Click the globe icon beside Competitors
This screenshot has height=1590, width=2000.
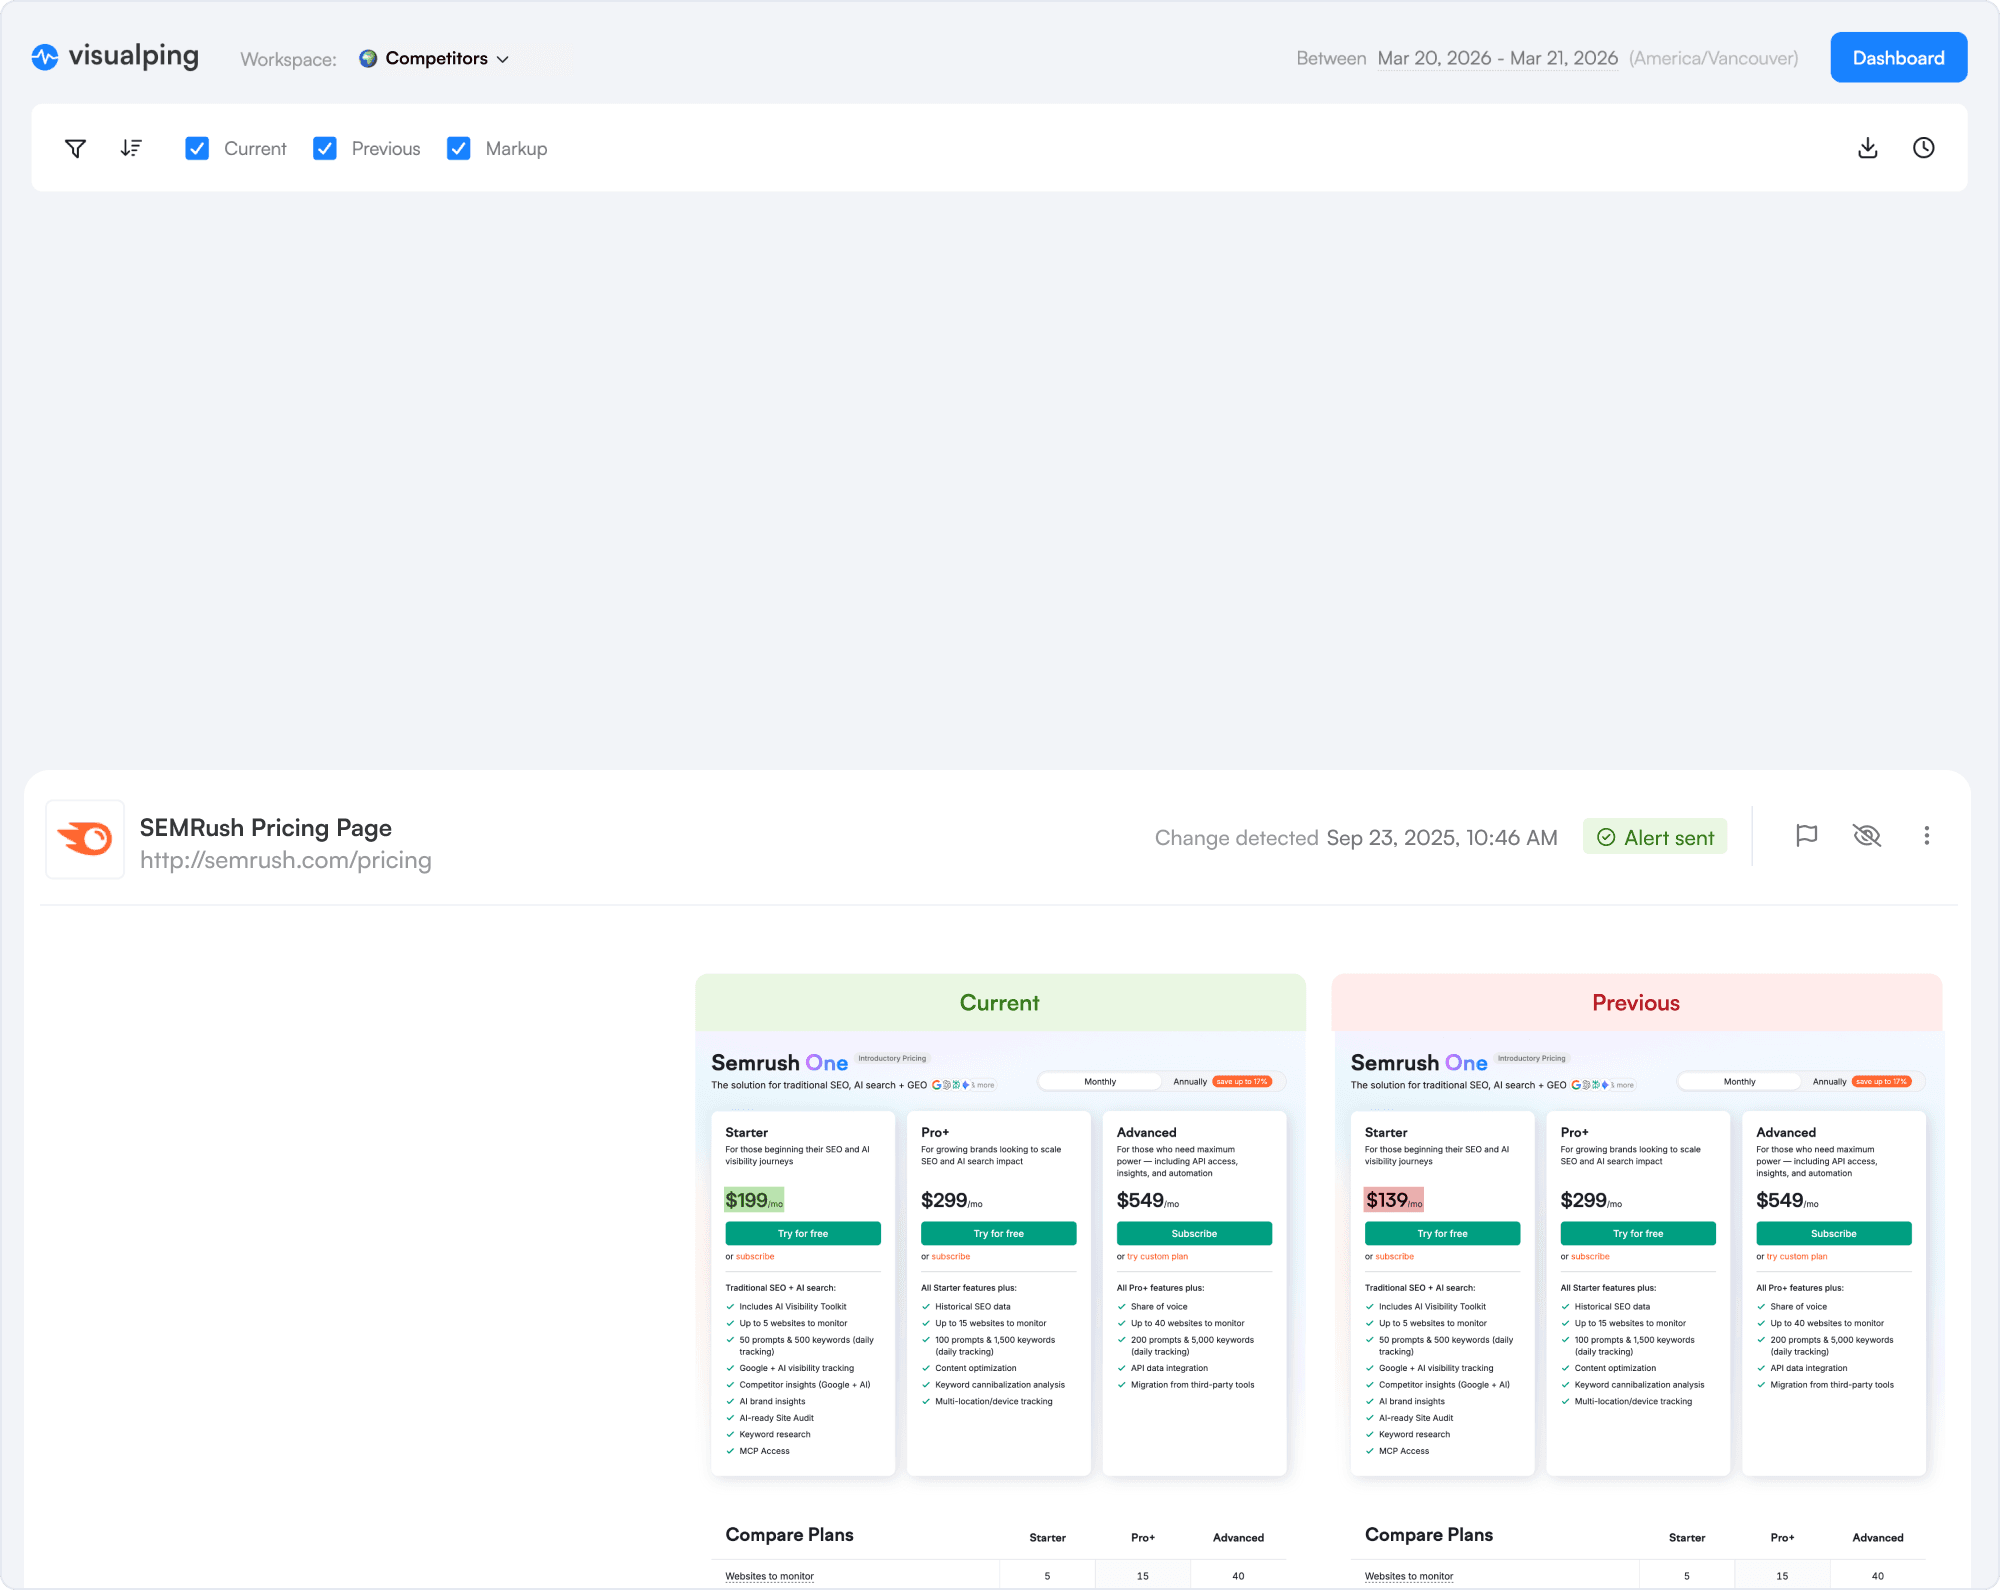pyautogui.click(x=368, y=58)
